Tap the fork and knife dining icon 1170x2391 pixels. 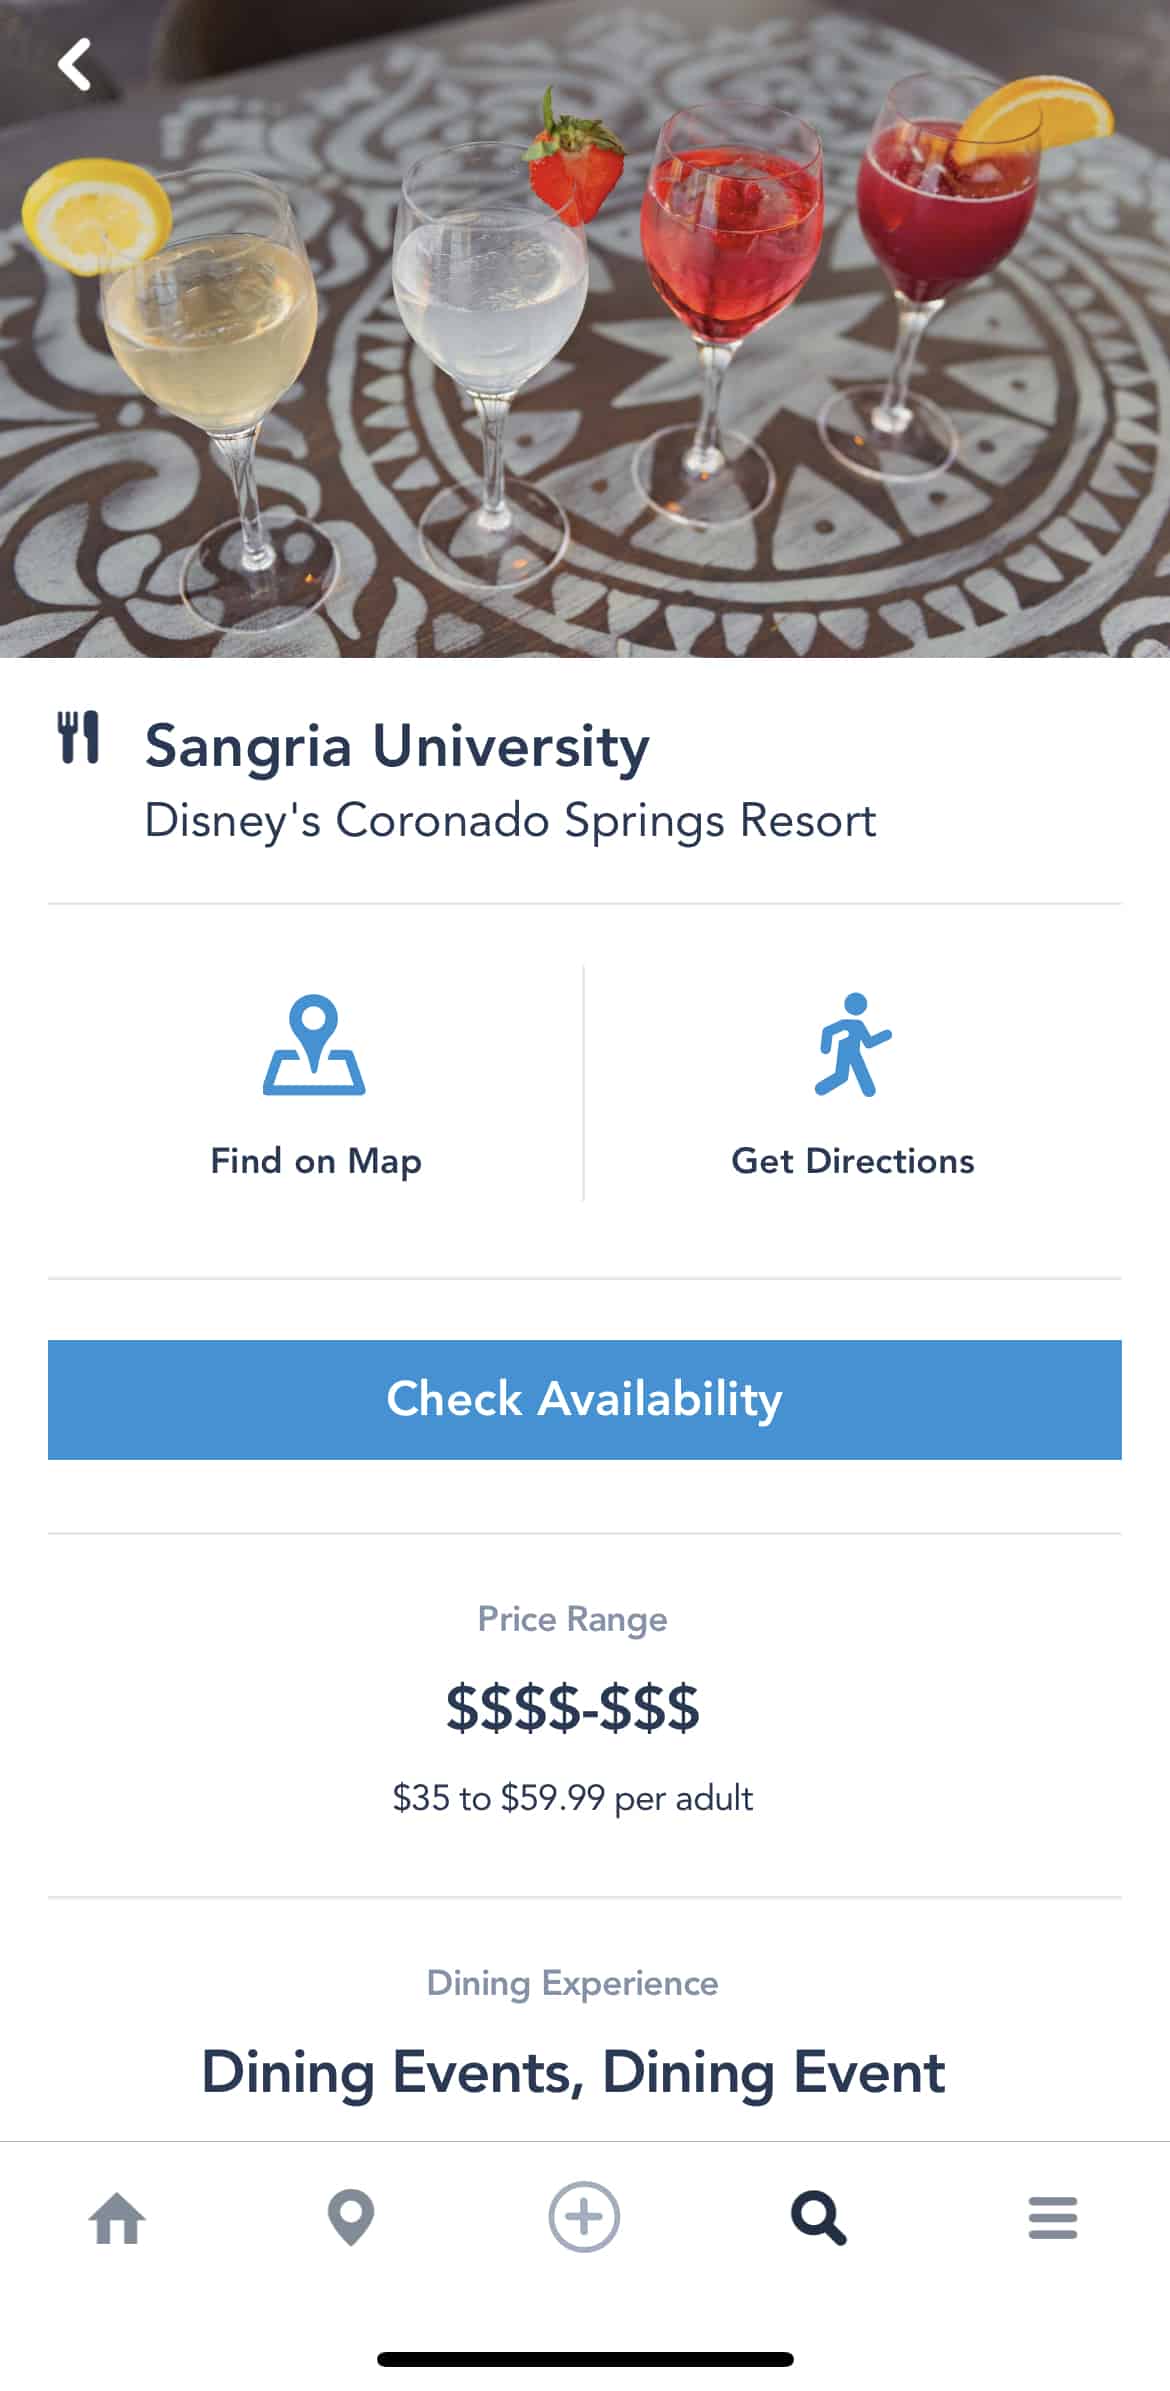pyautogui.click(x=79, y=738)
